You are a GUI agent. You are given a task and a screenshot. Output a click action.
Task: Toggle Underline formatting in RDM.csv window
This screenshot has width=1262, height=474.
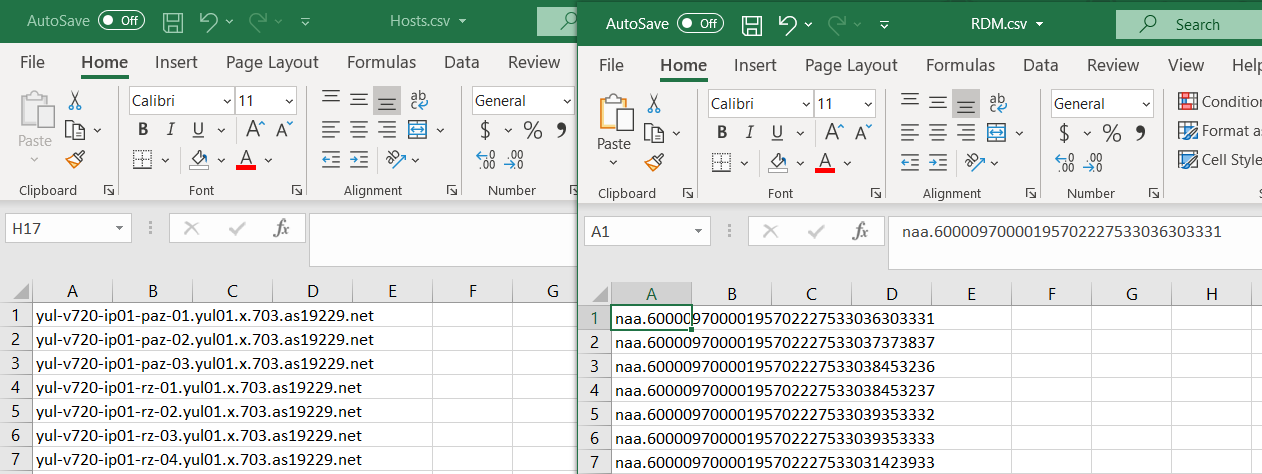point(776,133)
